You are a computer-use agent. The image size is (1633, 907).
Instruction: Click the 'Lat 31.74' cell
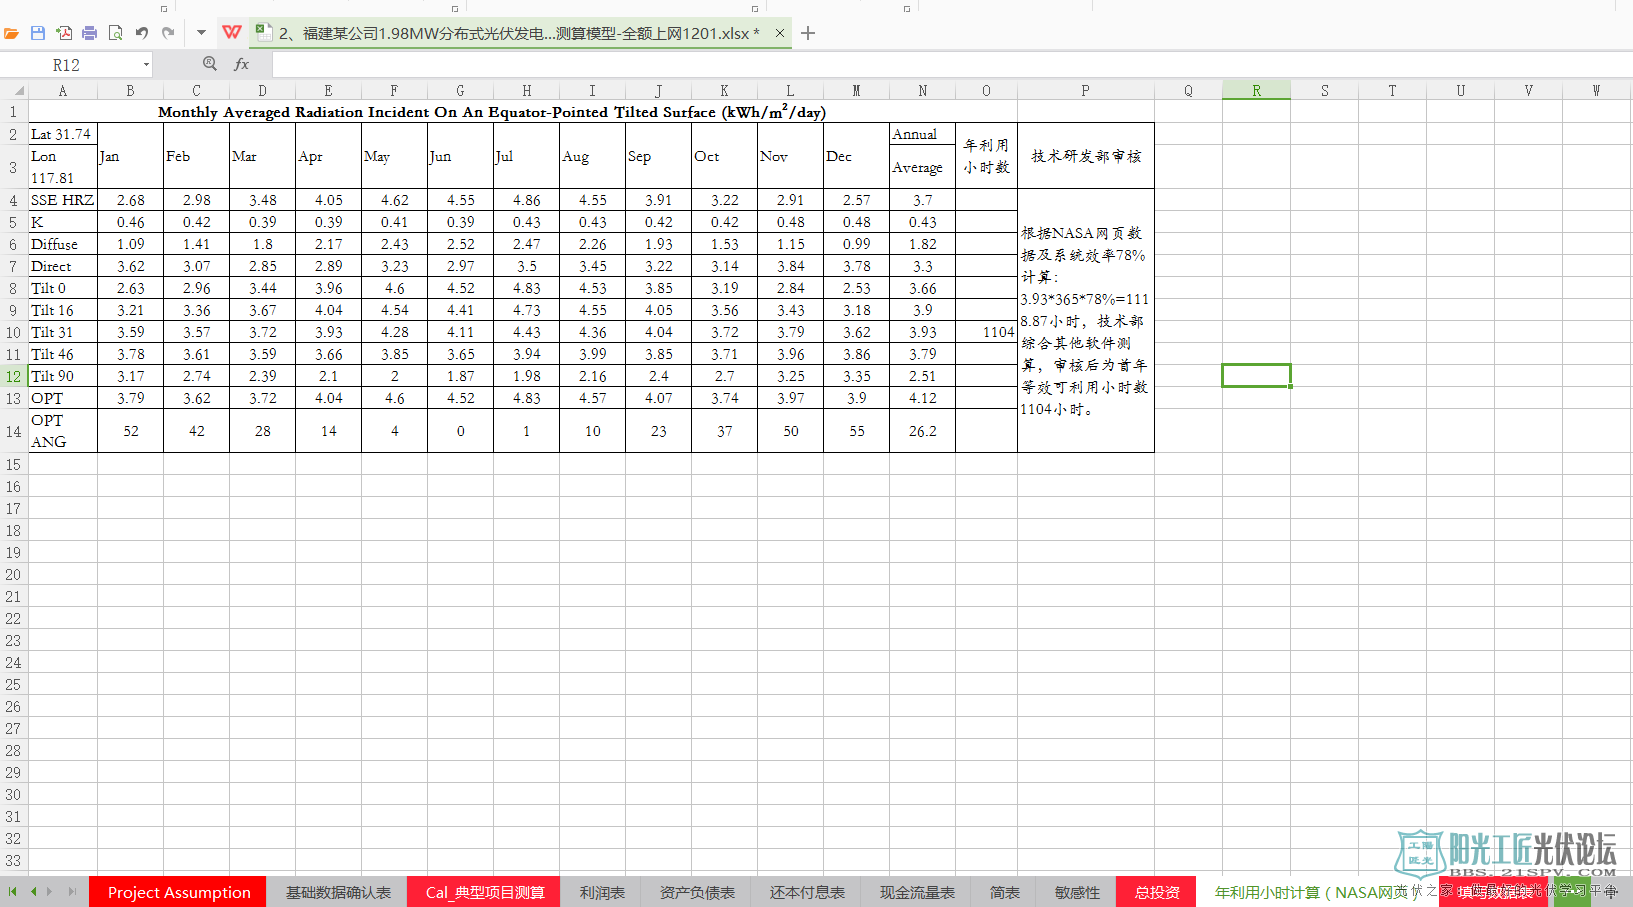tap(62, 134)
